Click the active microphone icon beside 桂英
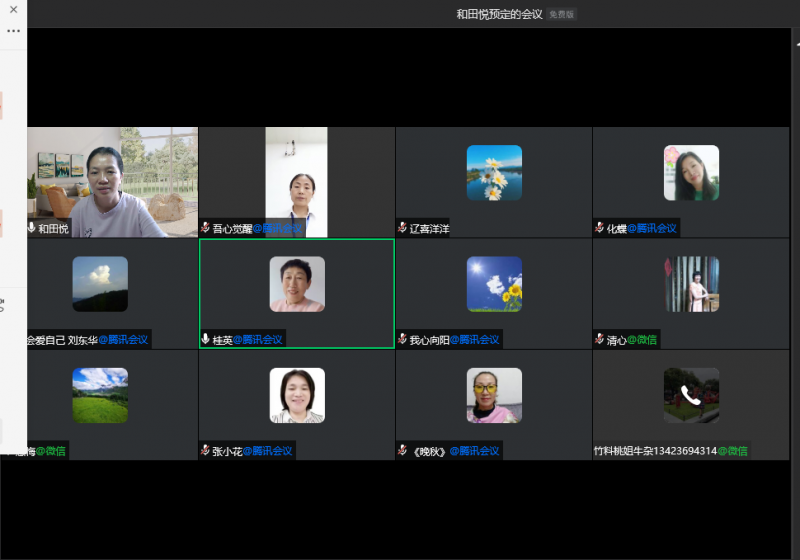This screenshot has height=560, width=800. pos(205,339)
